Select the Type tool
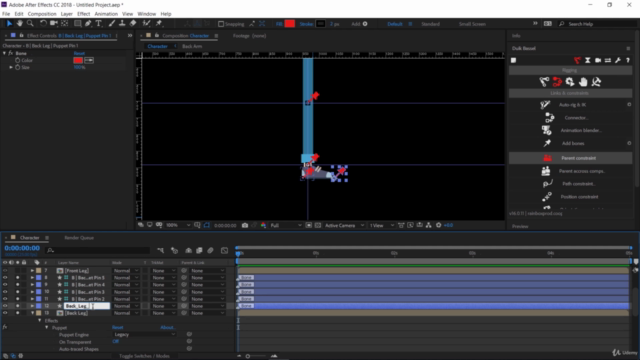Image resolution: width=640 pixels, height=360 pixels. click(x=98, y=24)
